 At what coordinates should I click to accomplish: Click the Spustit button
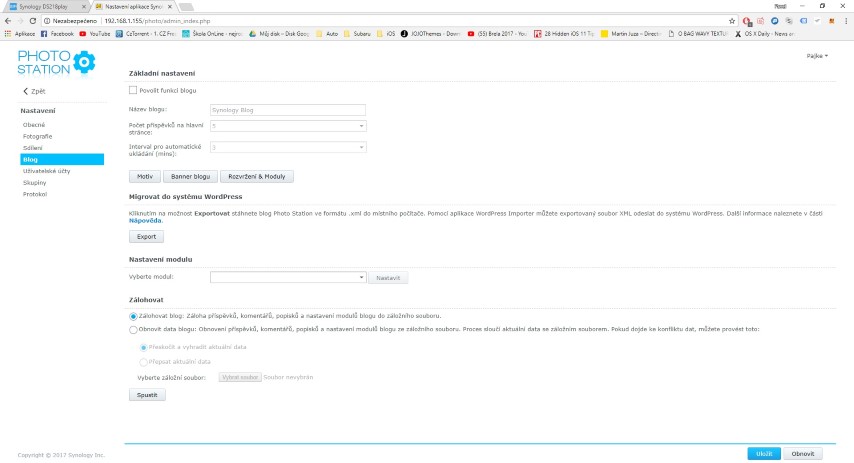point(147,395)
